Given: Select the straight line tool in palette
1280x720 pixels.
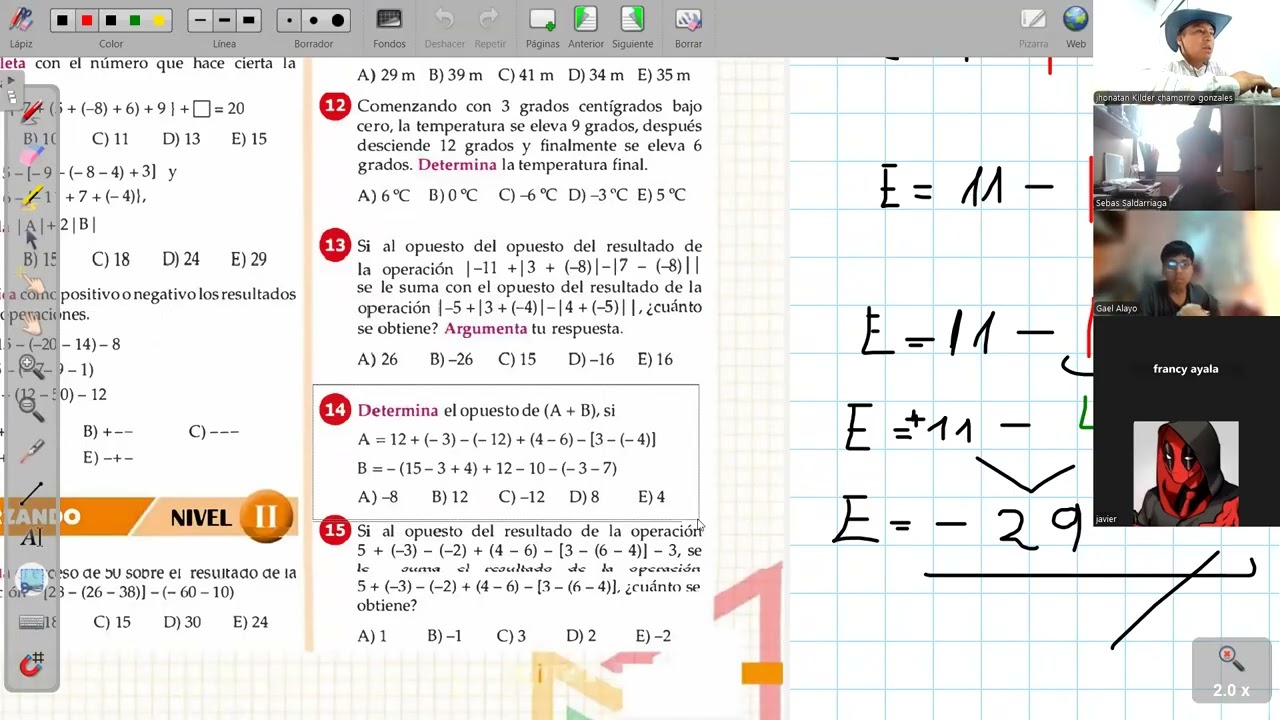Looking at the screenshot, I should click(x=31, y=493).
